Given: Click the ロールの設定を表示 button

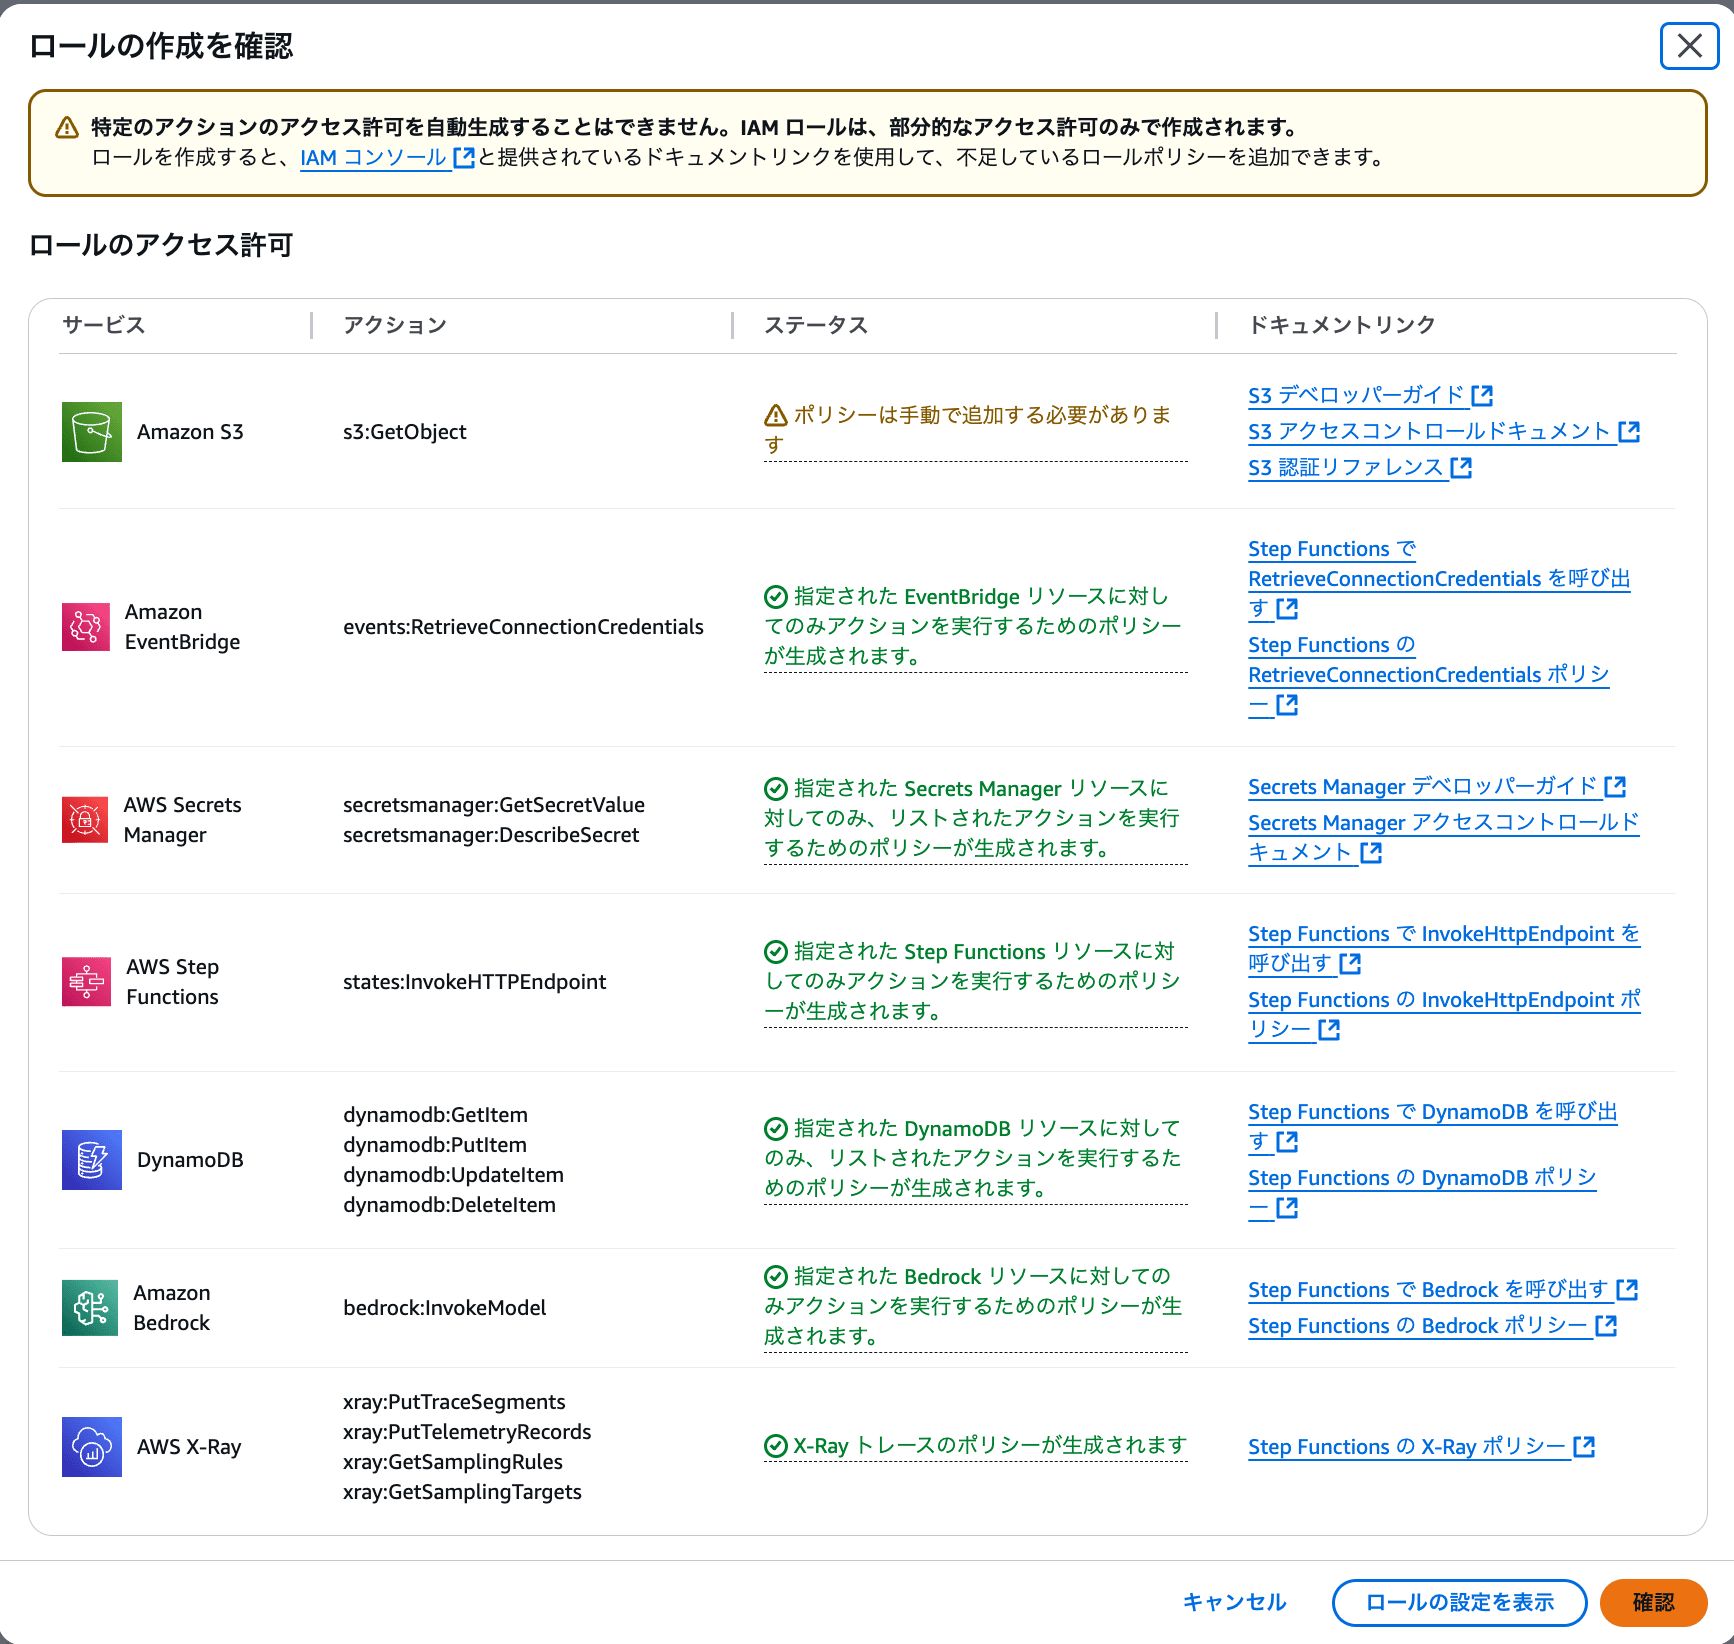Looking at the screenshot, I should 1460,1602.
